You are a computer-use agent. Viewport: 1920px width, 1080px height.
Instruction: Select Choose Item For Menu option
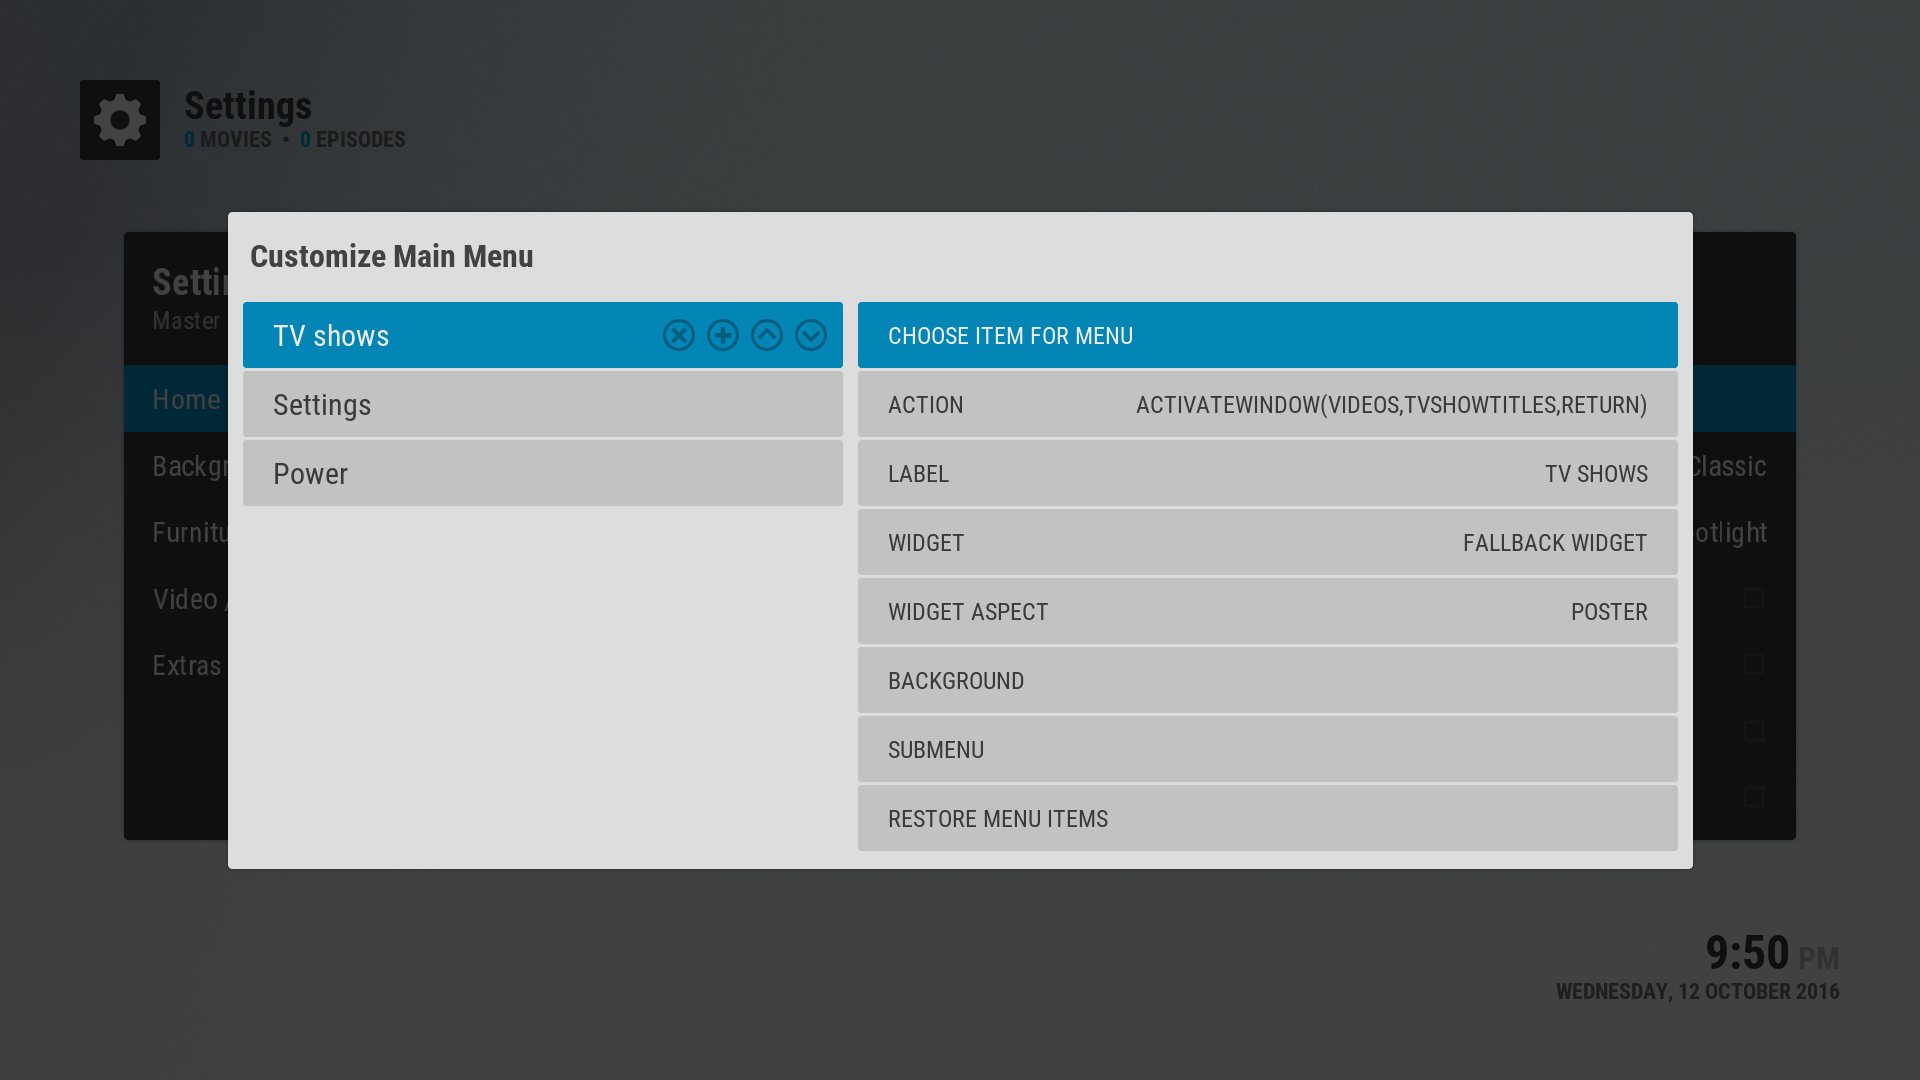click(x=1267, y=336)
